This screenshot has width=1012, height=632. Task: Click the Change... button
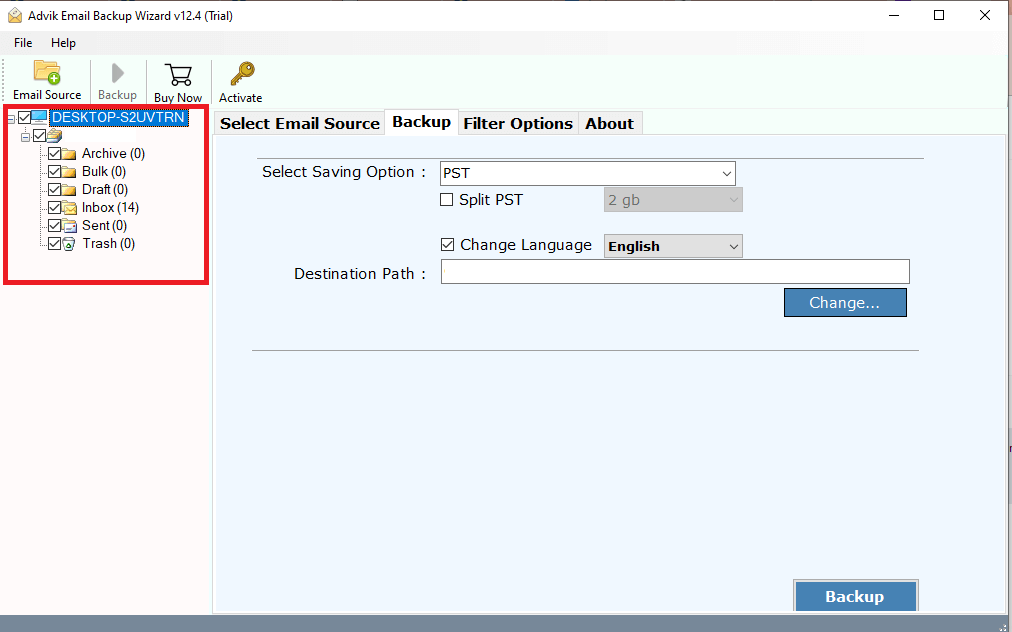pyautogui.click(x=845, y=303)
